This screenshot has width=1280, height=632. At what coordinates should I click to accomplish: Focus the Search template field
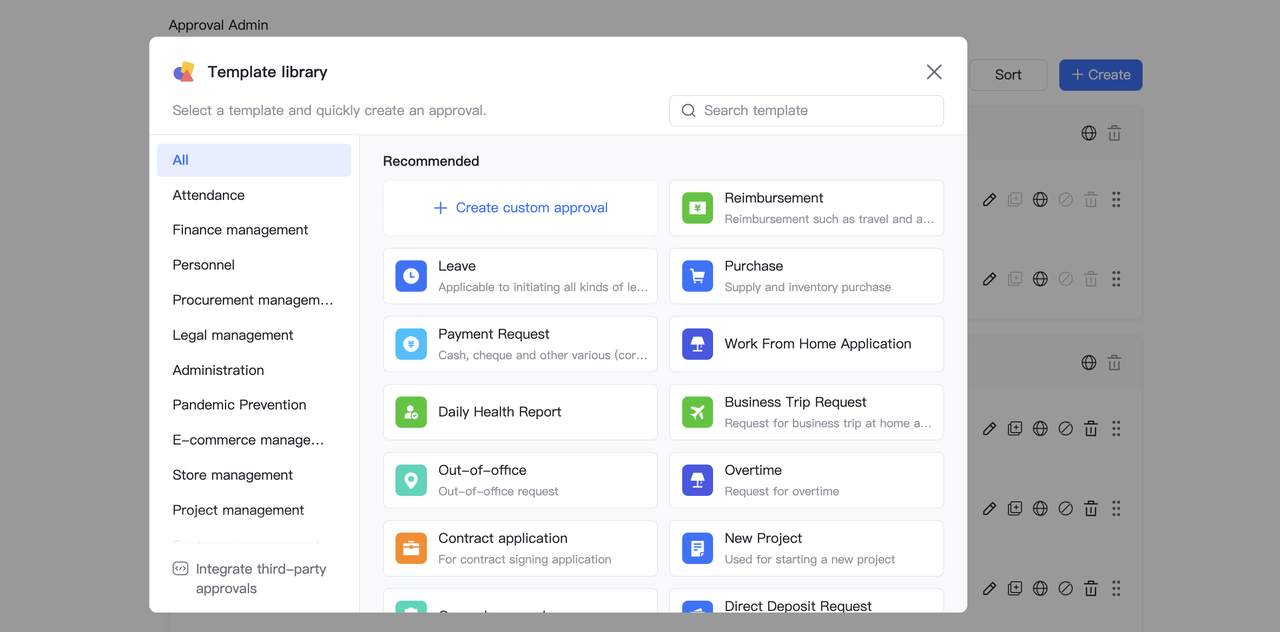tap(815, 111)
